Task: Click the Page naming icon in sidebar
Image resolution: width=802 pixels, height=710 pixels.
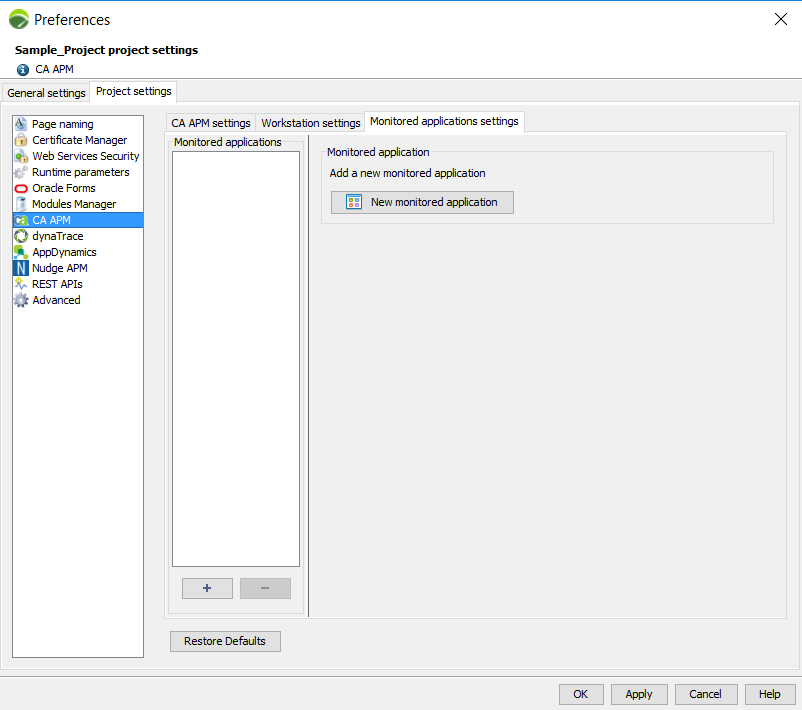Action: tap(21, 124)
